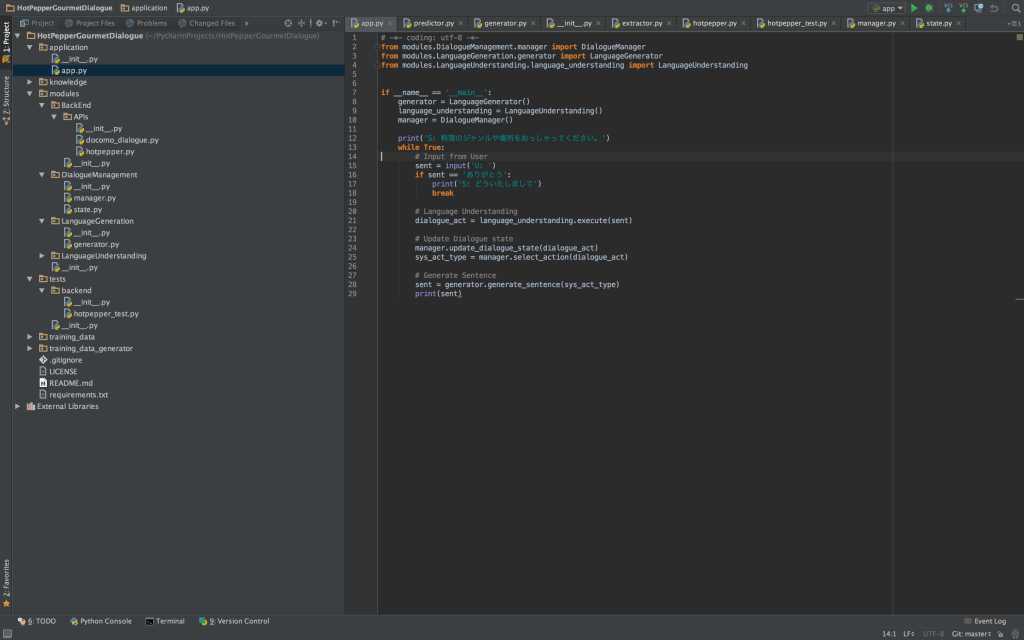Expand External Libraries node
This screenshot has width=1024, height=640.
tap(18, 406)
